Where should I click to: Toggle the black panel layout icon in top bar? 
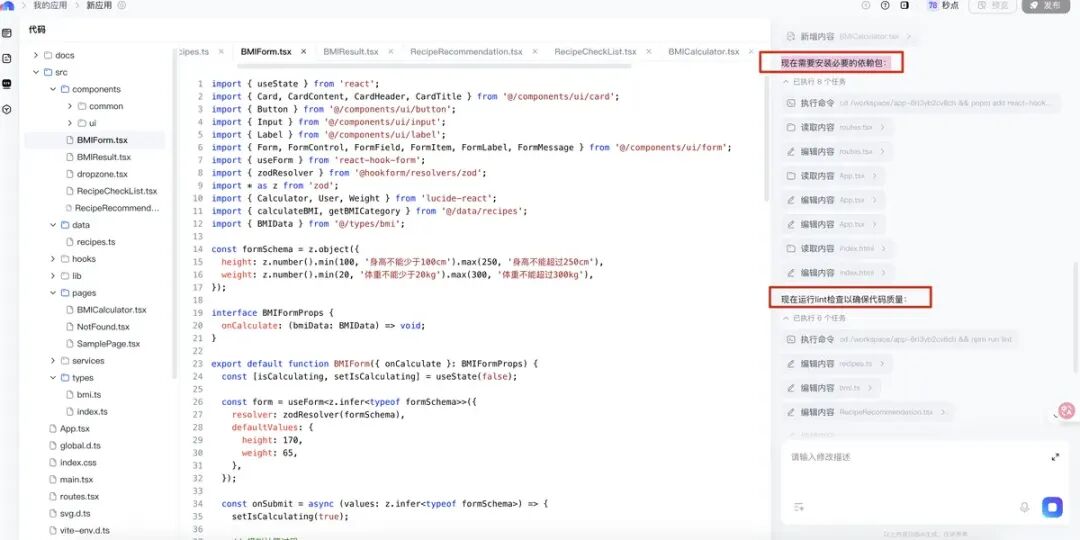pos(904,5)
